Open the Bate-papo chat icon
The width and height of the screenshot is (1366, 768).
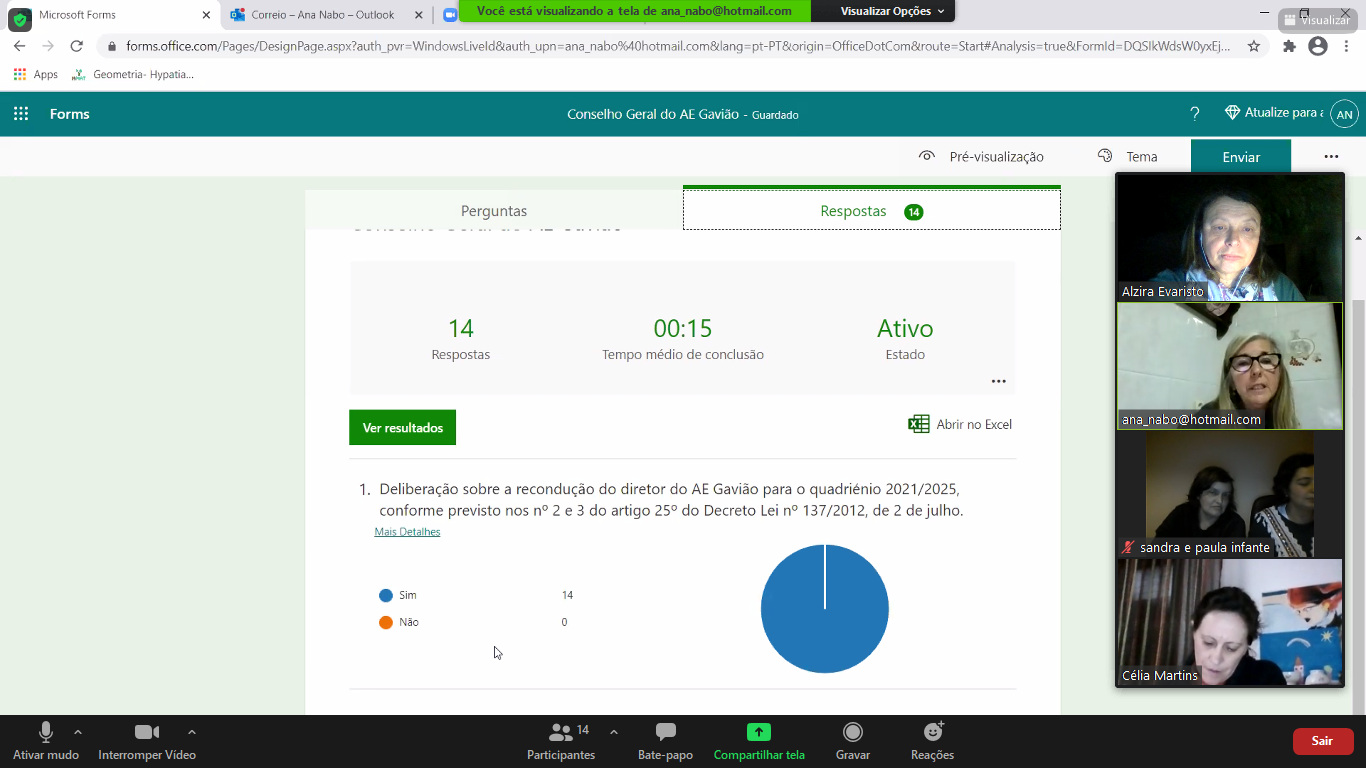coord(665,732)
